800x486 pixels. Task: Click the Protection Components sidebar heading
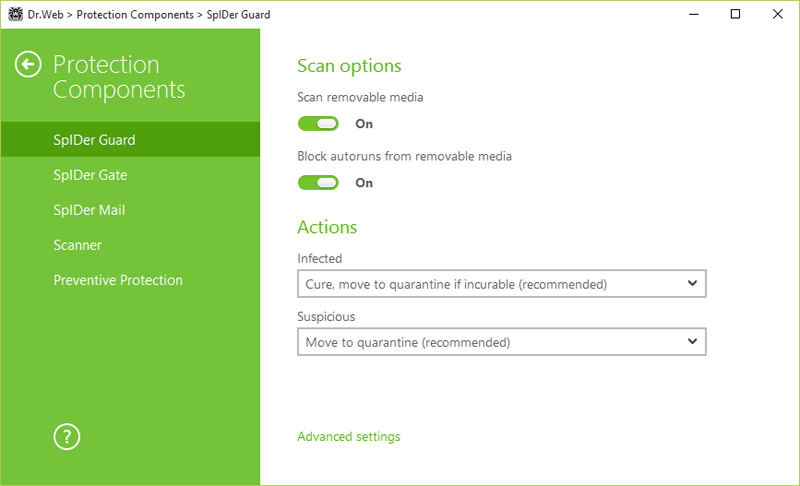point(119,77)
